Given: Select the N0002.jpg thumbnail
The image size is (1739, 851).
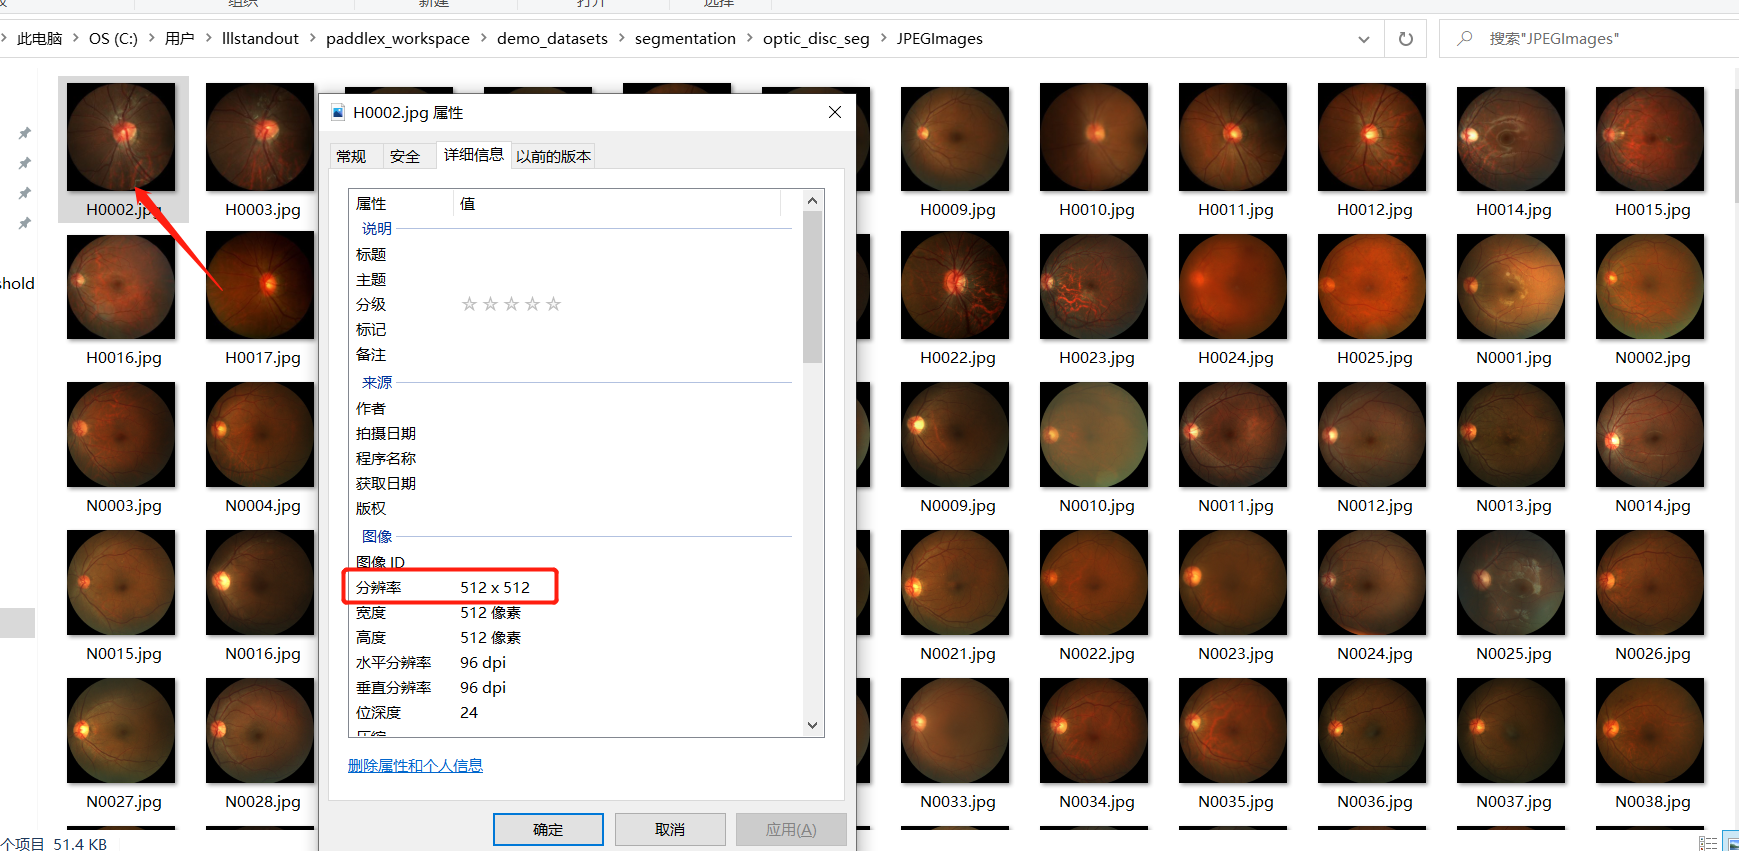Looking at the screenshot, I should tap(1650, 287).
